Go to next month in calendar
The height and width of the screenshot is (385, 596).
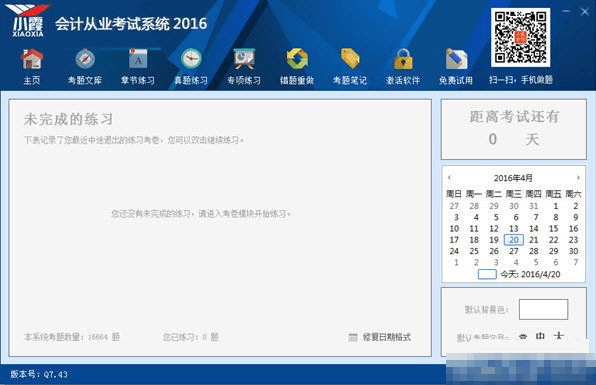[x=578, y=177]
